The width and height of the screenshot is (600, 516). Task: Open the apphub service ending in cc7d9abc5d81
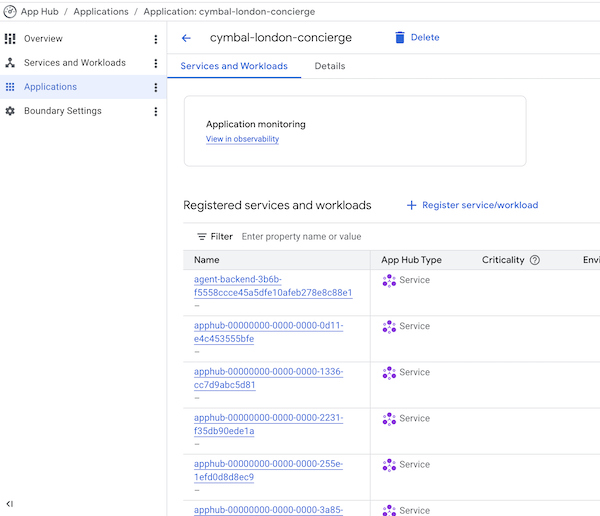click(x=269, y=378)
